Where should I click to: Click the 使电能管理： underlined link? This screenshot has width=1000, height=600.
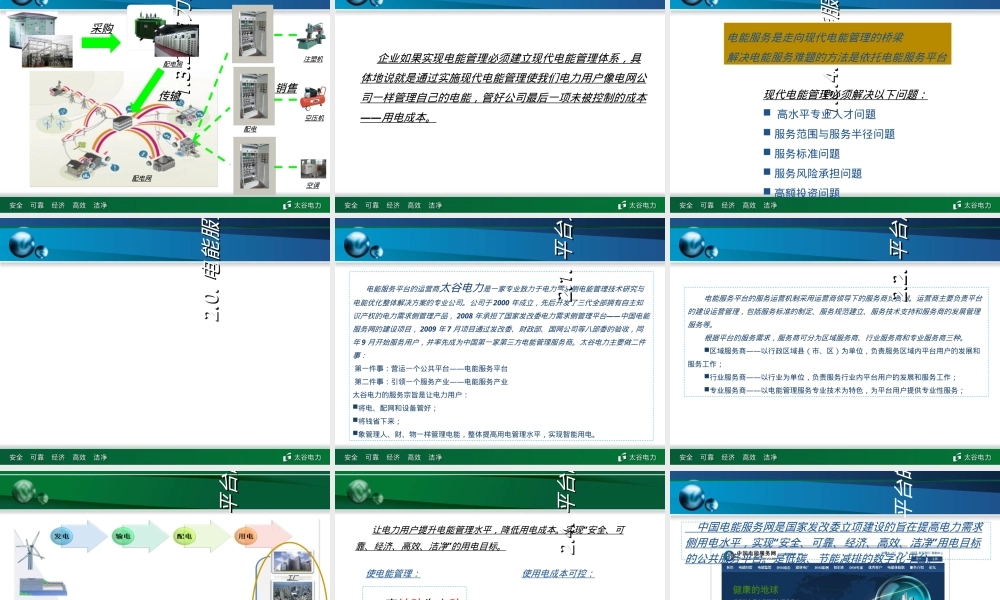[x=392, y=574]
